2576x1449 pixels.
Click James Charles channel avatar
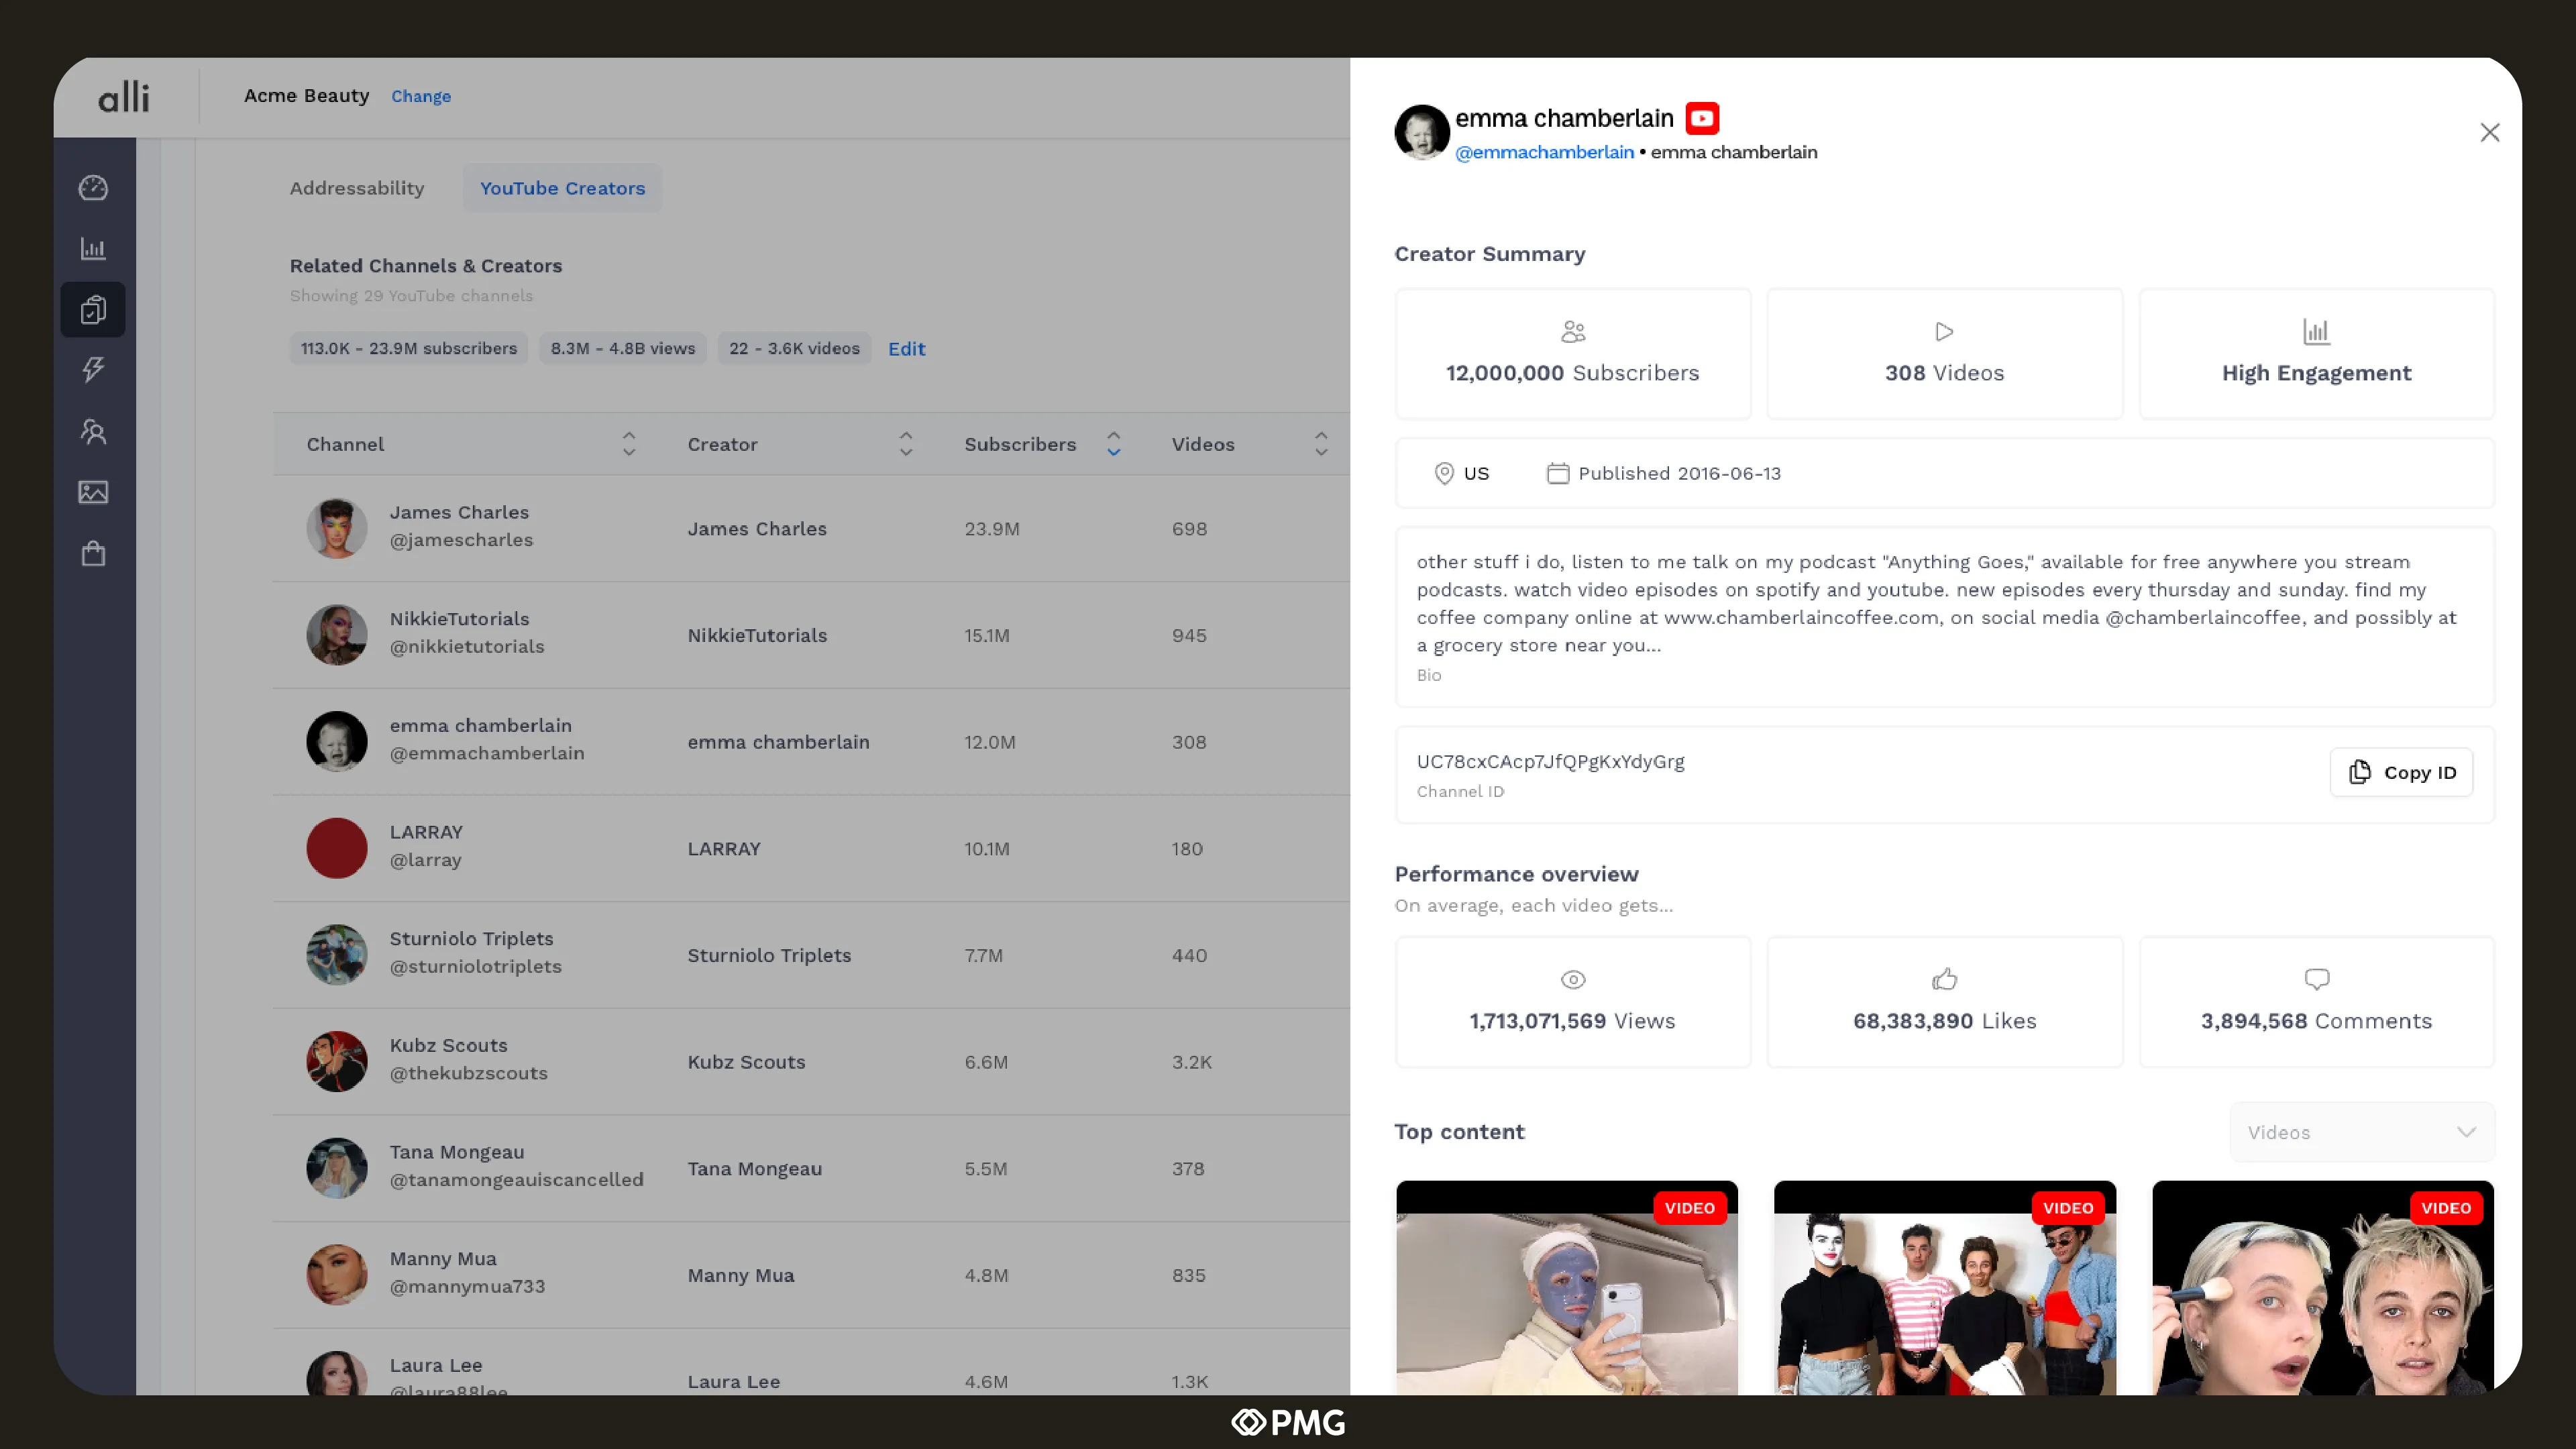tap(337, 528)
